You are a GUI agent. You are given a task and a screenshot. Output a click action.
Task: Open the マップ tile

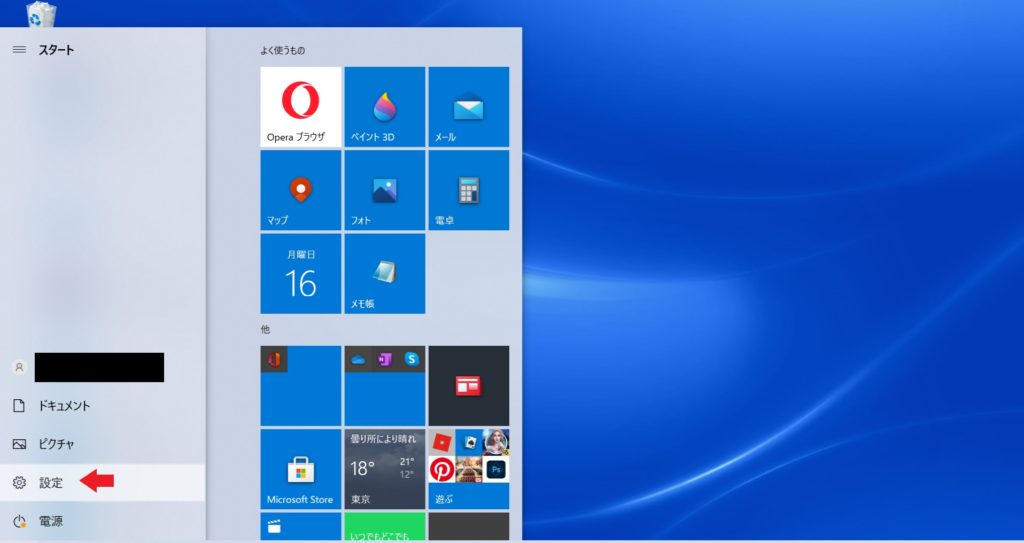300,190
